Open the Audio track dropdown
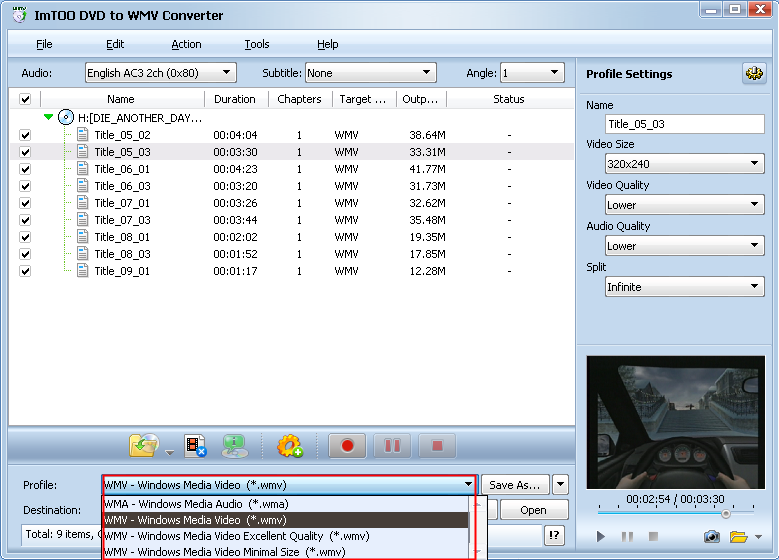779x560 pixels. pos(160,73)
